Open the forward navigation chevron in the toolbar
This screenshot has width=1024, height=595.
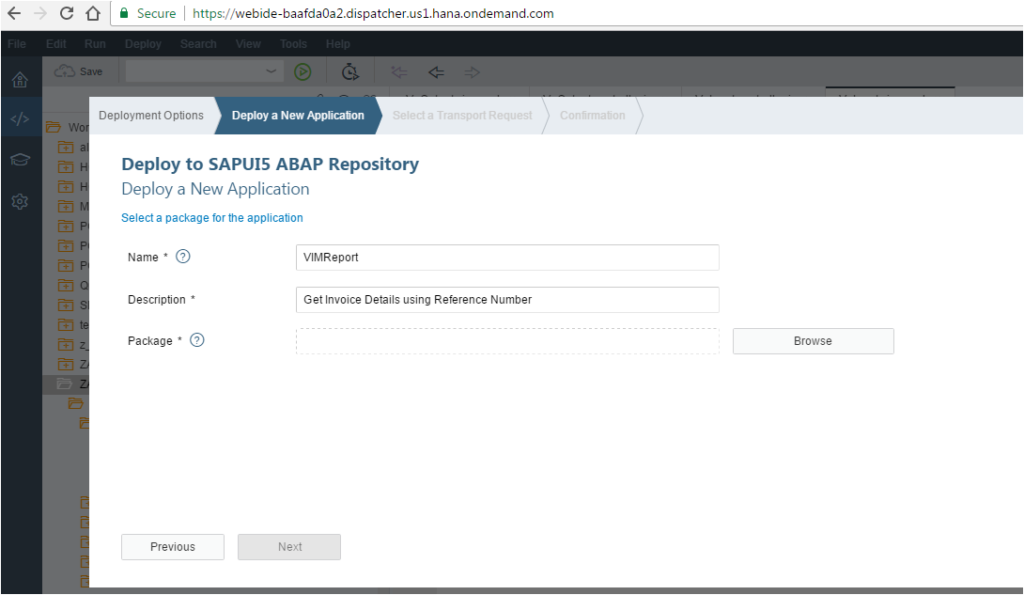point(471,71)
